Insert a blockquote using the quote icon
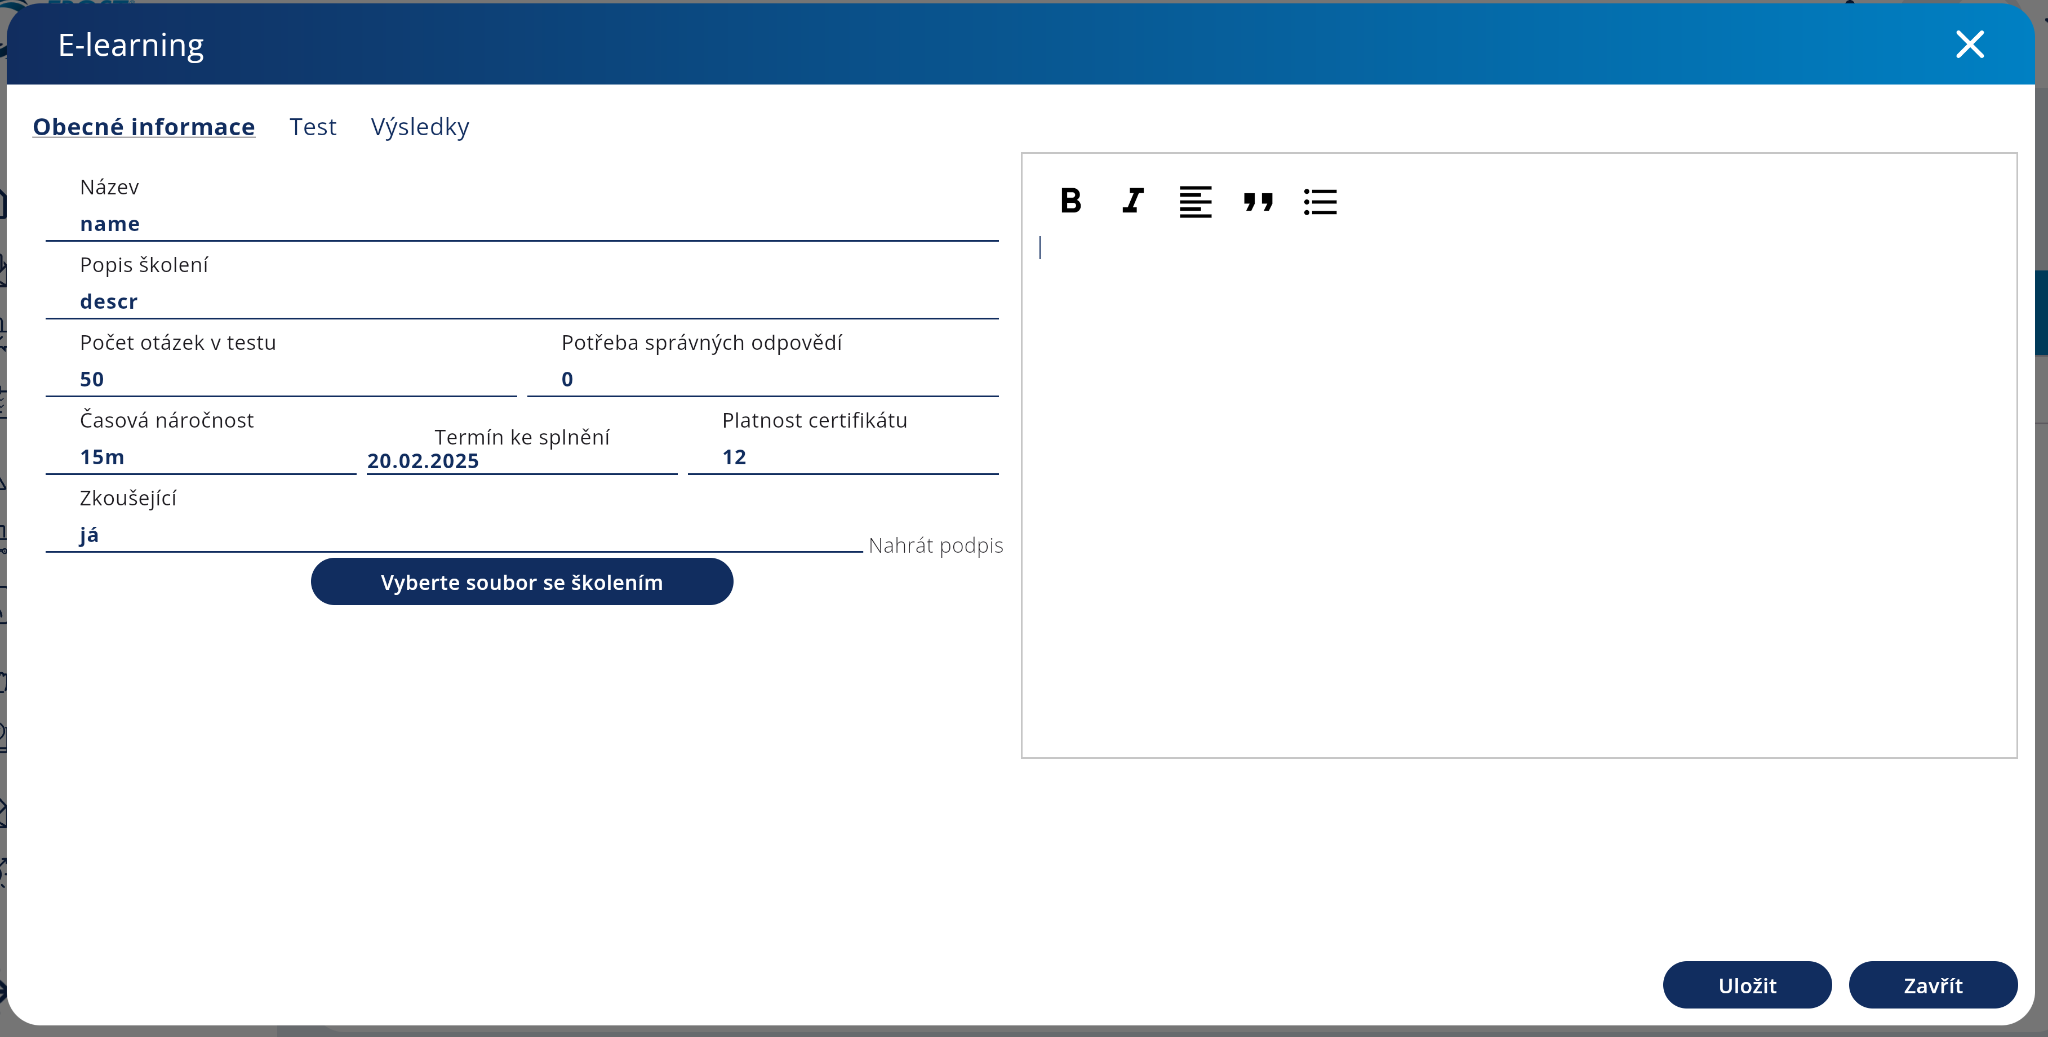The image size is (2048, 1037). (x=1258, y=201)
